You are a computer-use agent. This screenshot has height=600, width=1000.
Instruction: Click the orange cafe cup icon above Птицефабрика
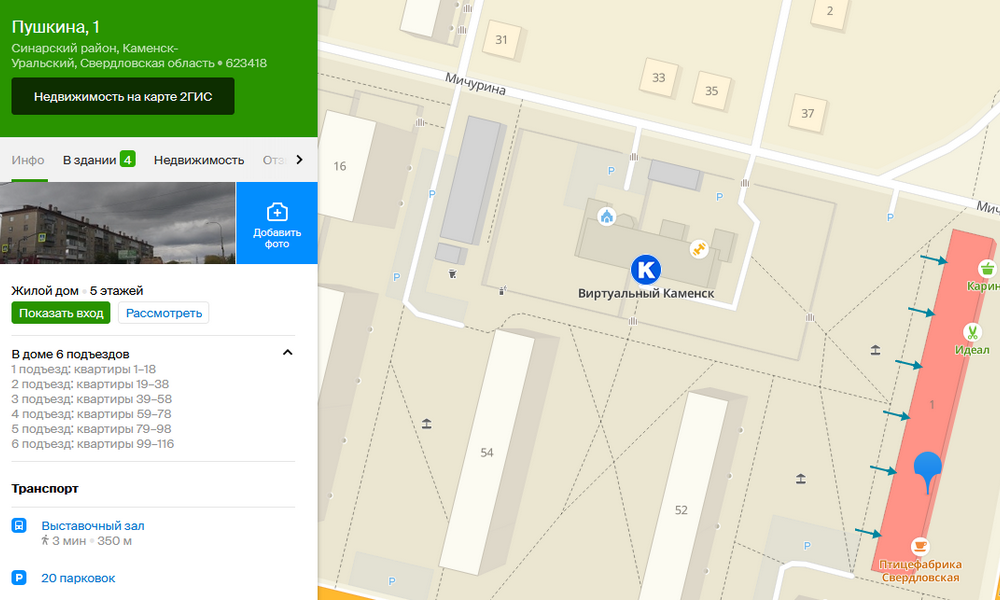click(x=919, y=546)
